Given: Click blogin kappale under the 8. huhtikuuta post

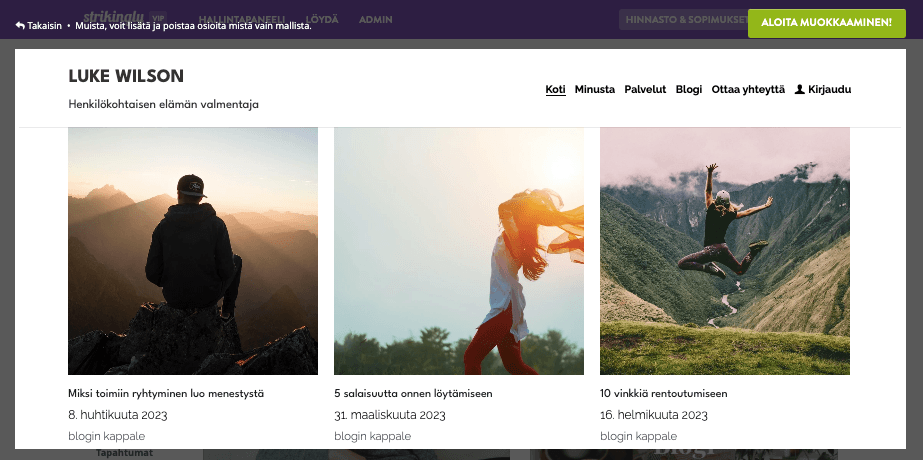Looking at the screenshot, I should pyautogui.click(x=107, y=436).
